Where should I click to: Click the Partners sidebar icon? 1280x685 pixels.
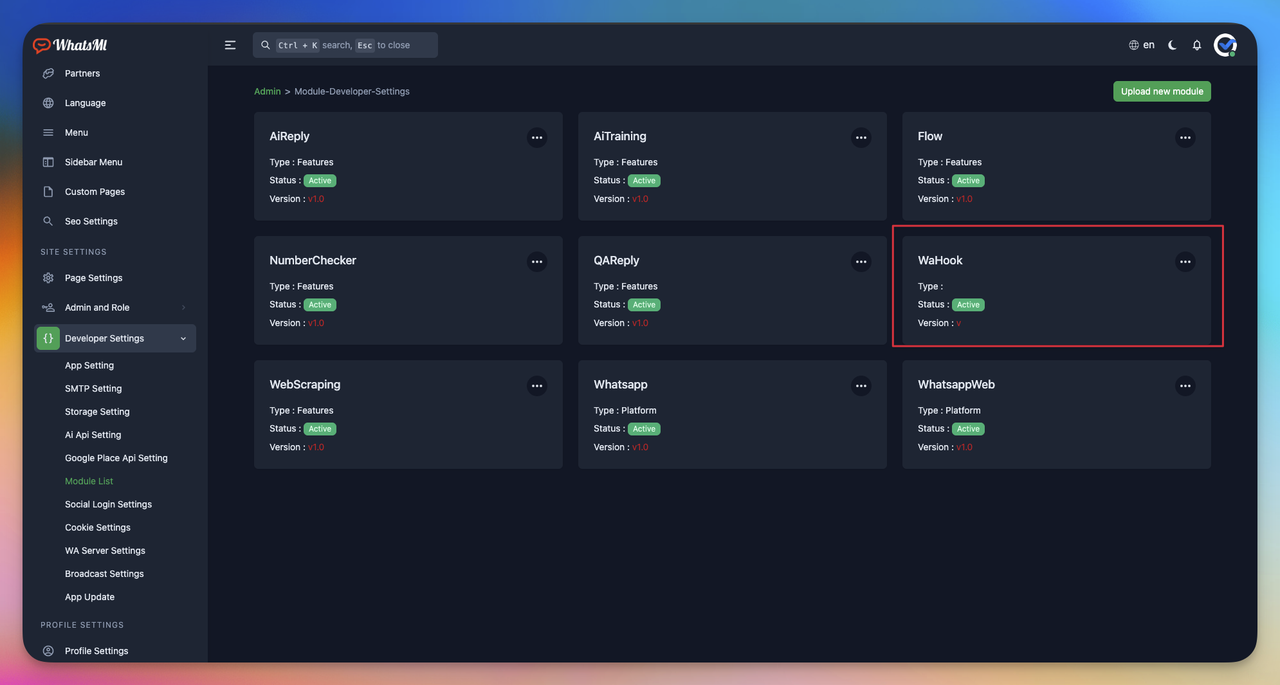pyautogui.click(x=48, y=73)
